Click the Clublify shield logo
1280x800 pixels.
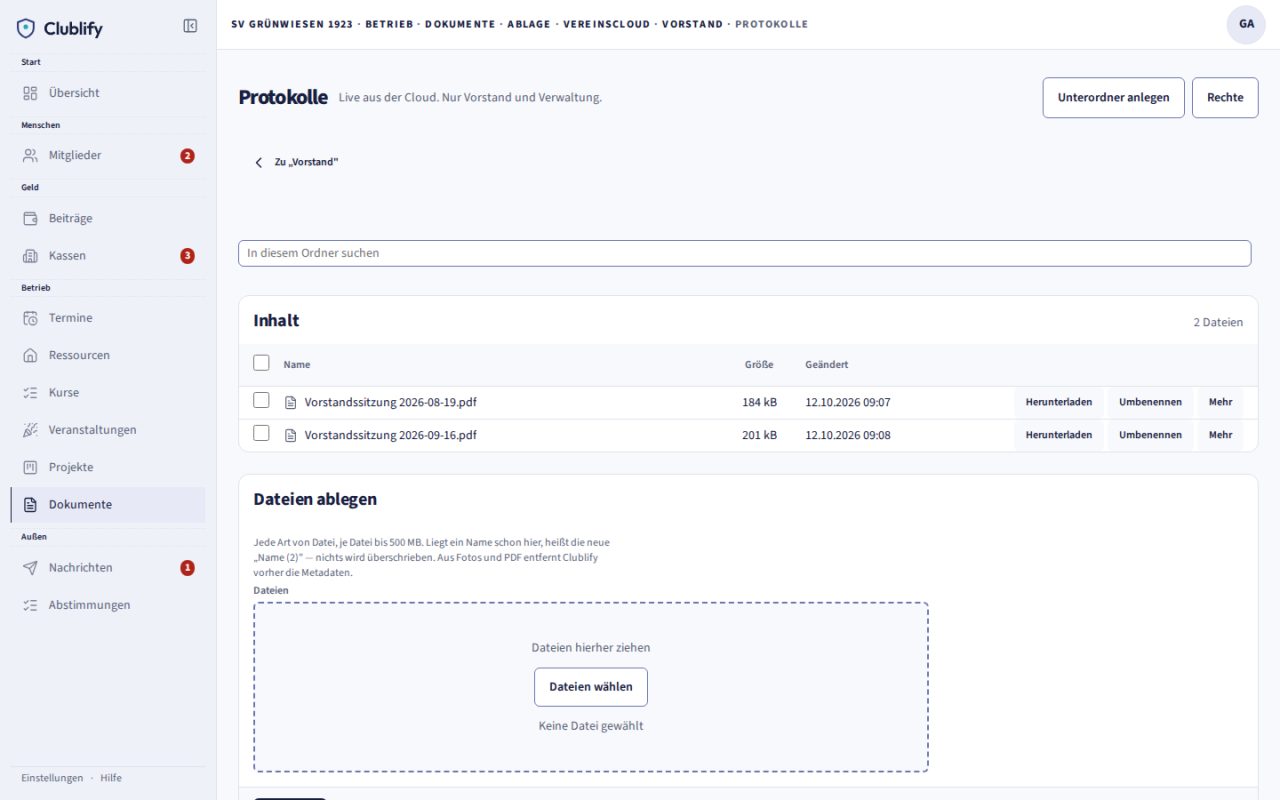tap(26, 28)
